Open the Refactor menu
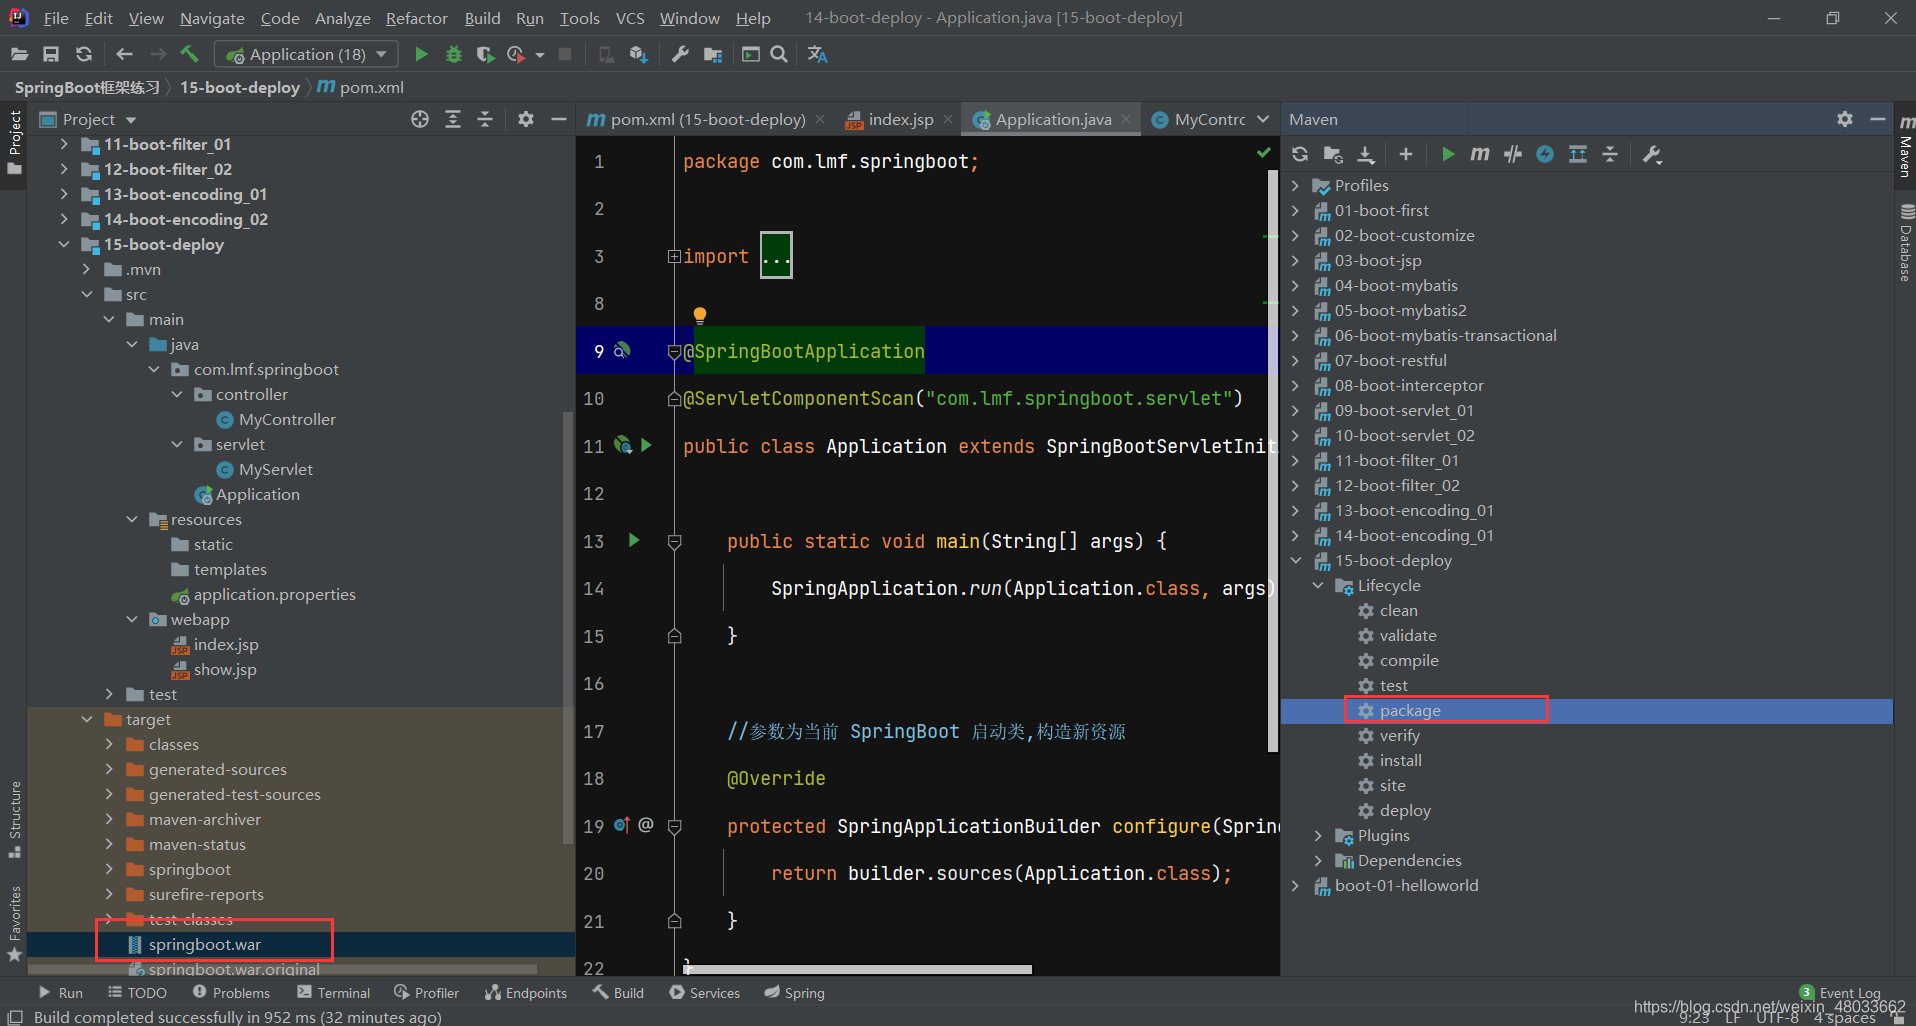1916x1026 pixels. 416,18
